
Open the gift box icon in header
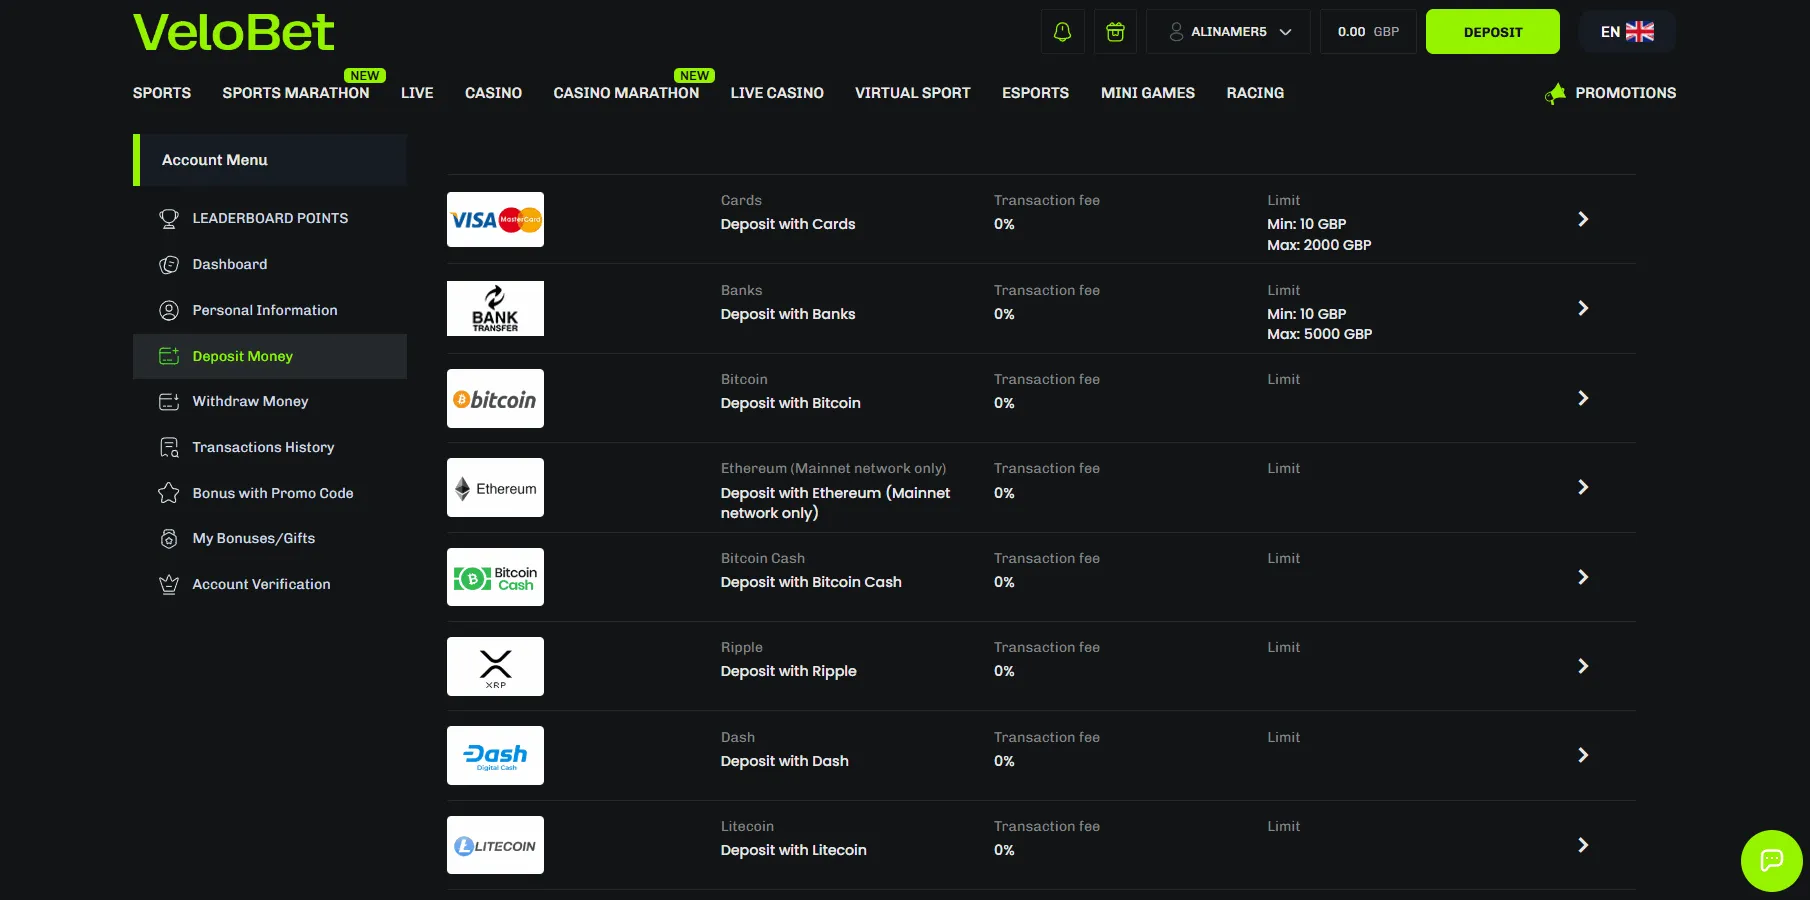(1115, 32)
